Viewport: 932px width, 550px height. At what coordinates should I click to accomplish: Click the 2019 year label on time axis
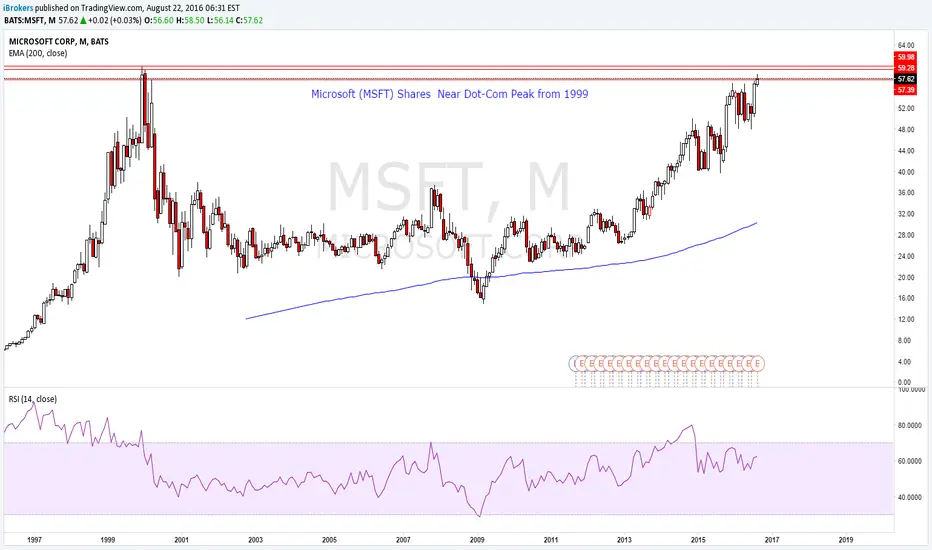[845, 540]
